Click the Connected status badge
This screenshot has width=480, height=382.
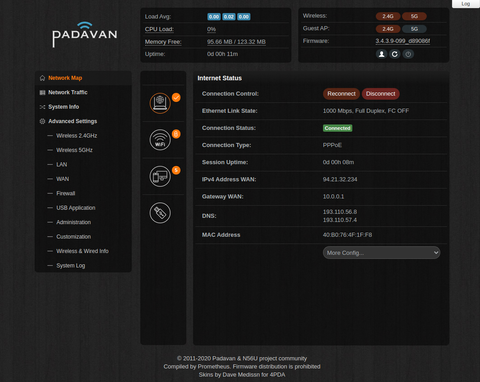coord(337,128)
